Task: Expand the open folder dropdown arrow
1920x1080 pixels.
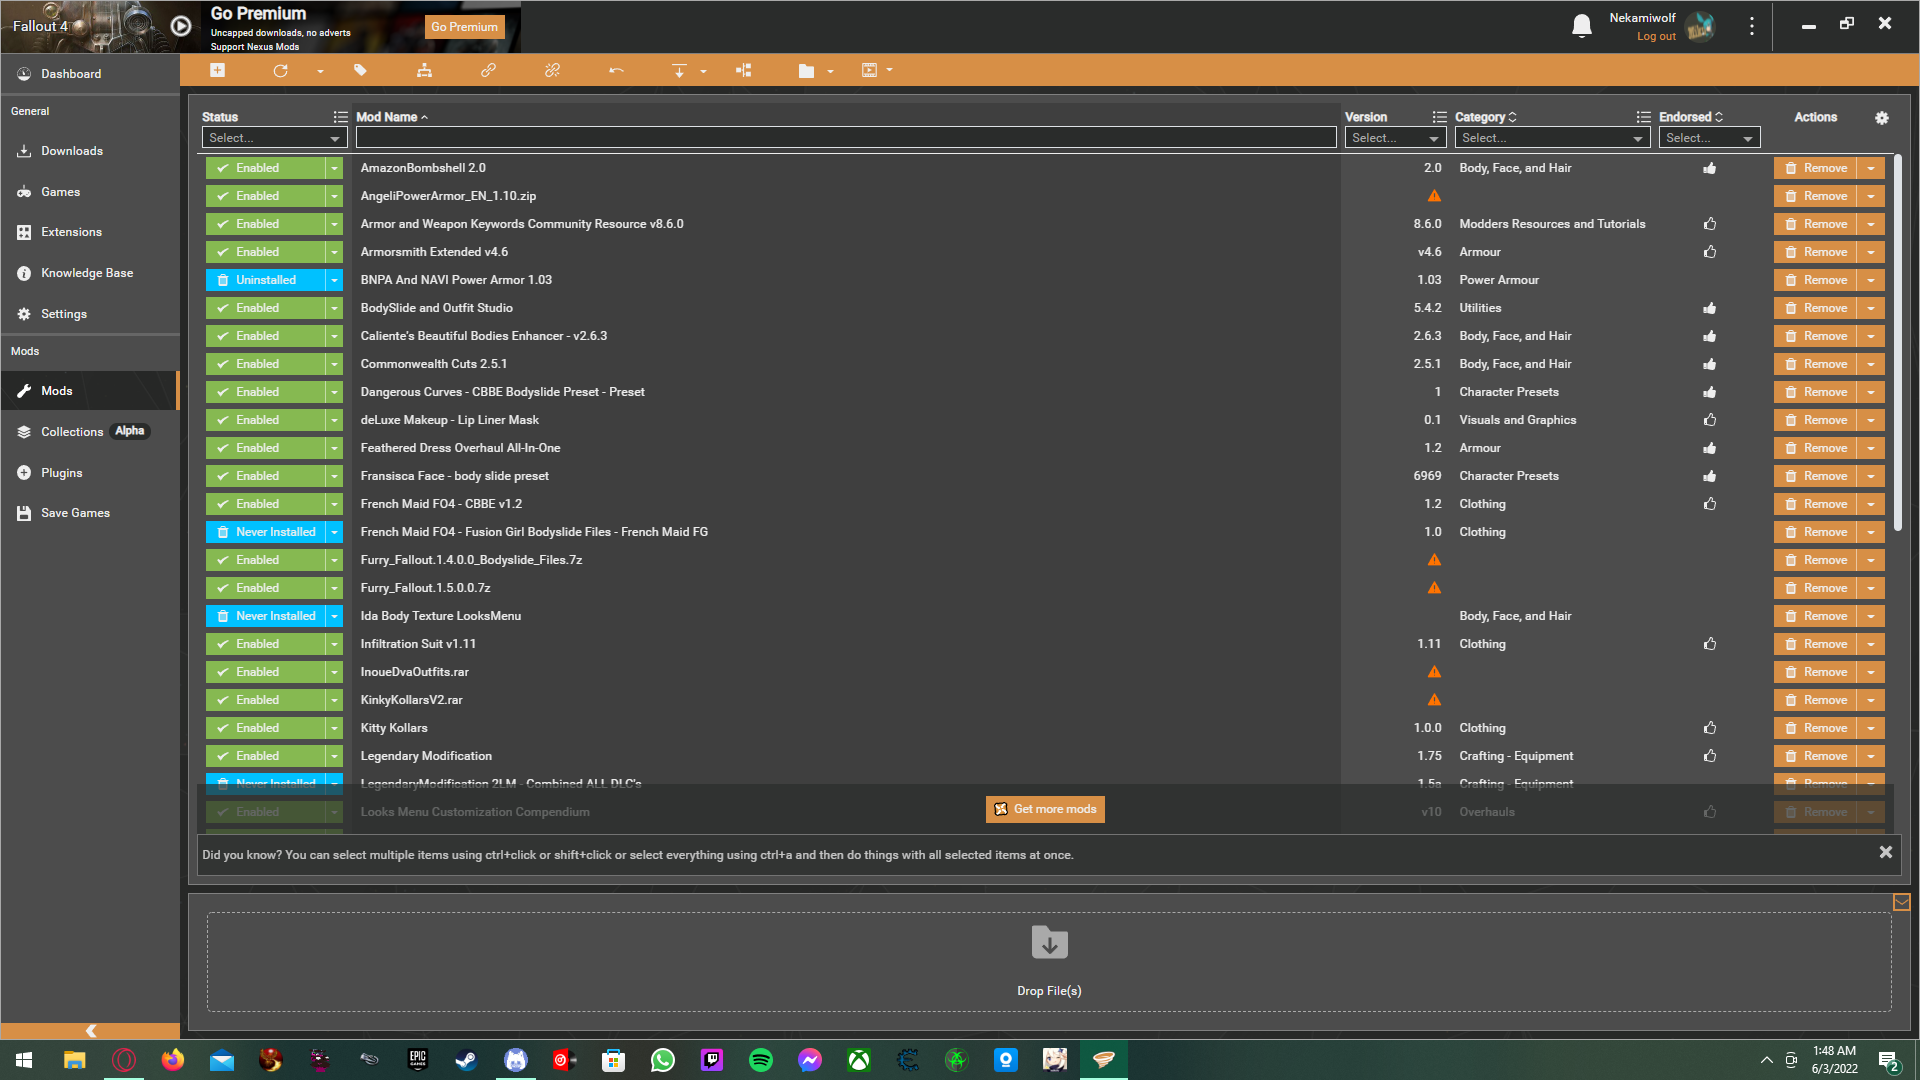Action: click(830, 71)
